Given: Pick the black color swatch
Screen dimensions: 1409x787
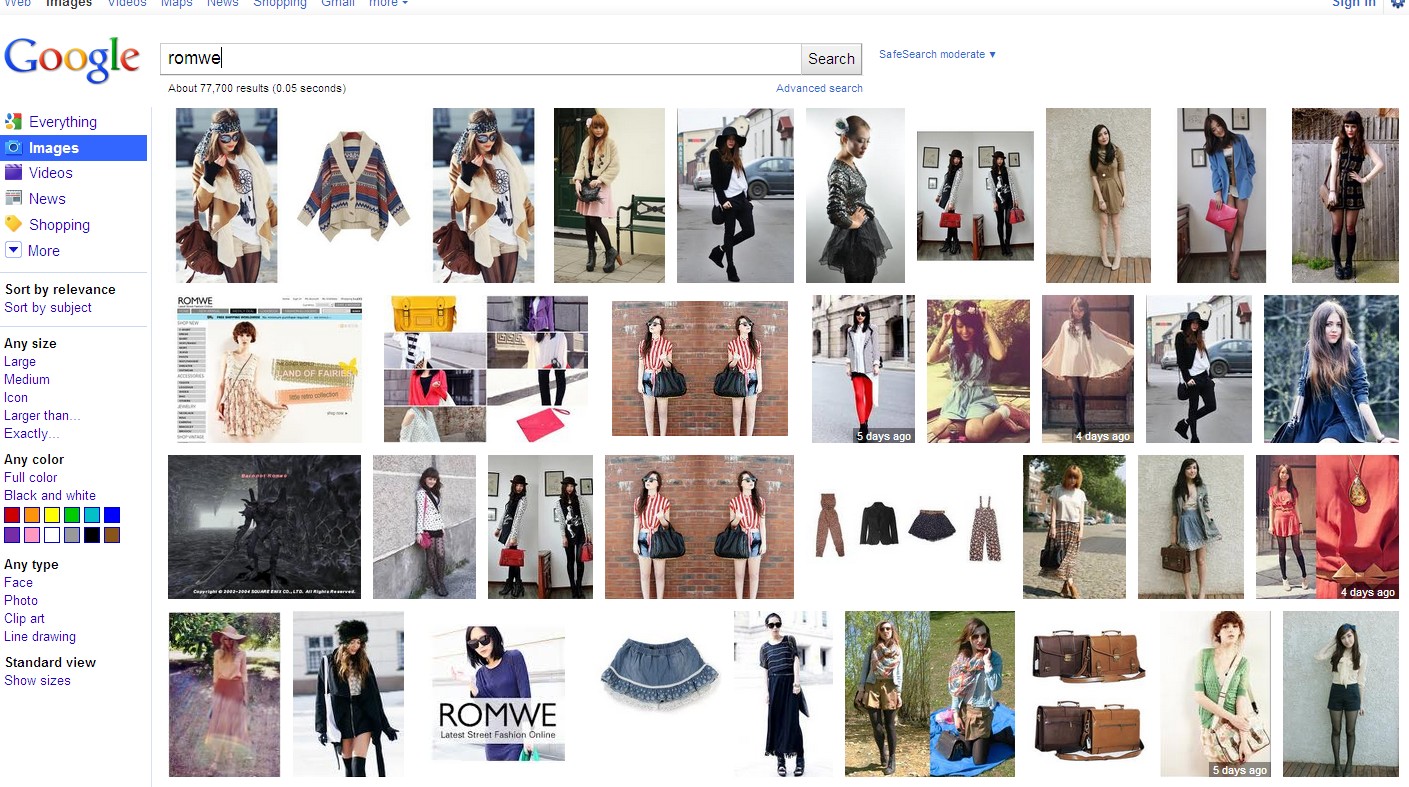Looking at the screenshot, I should pos(92,535).
